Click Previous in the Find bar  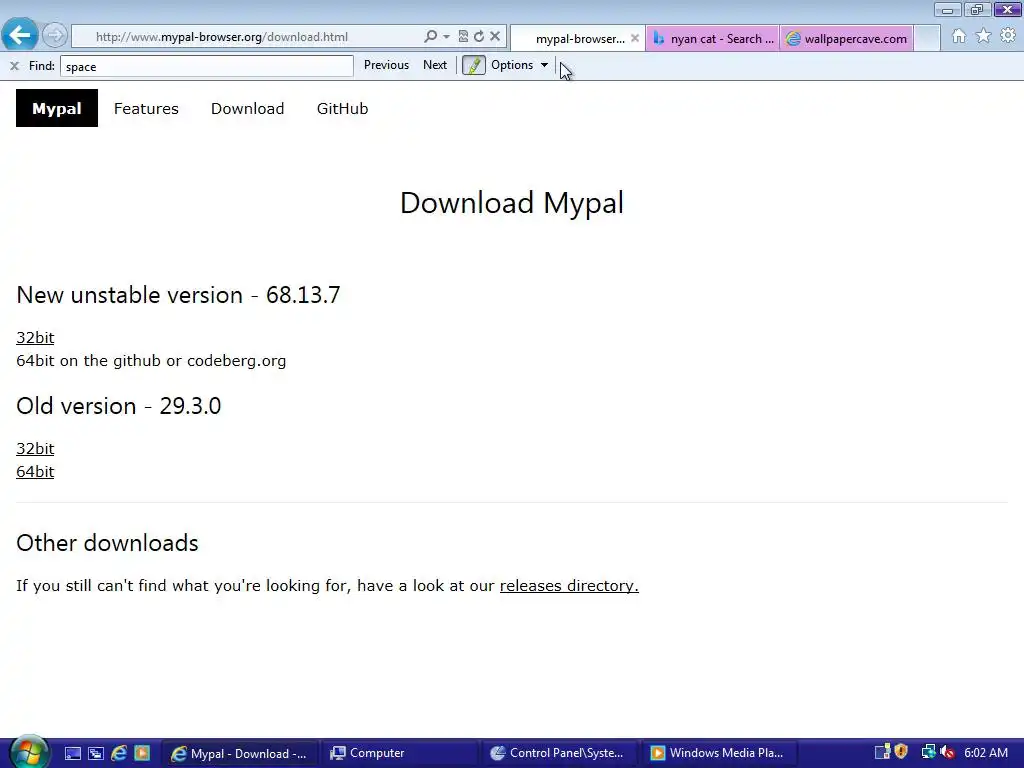pyautogui.click(x=386, y=65)
